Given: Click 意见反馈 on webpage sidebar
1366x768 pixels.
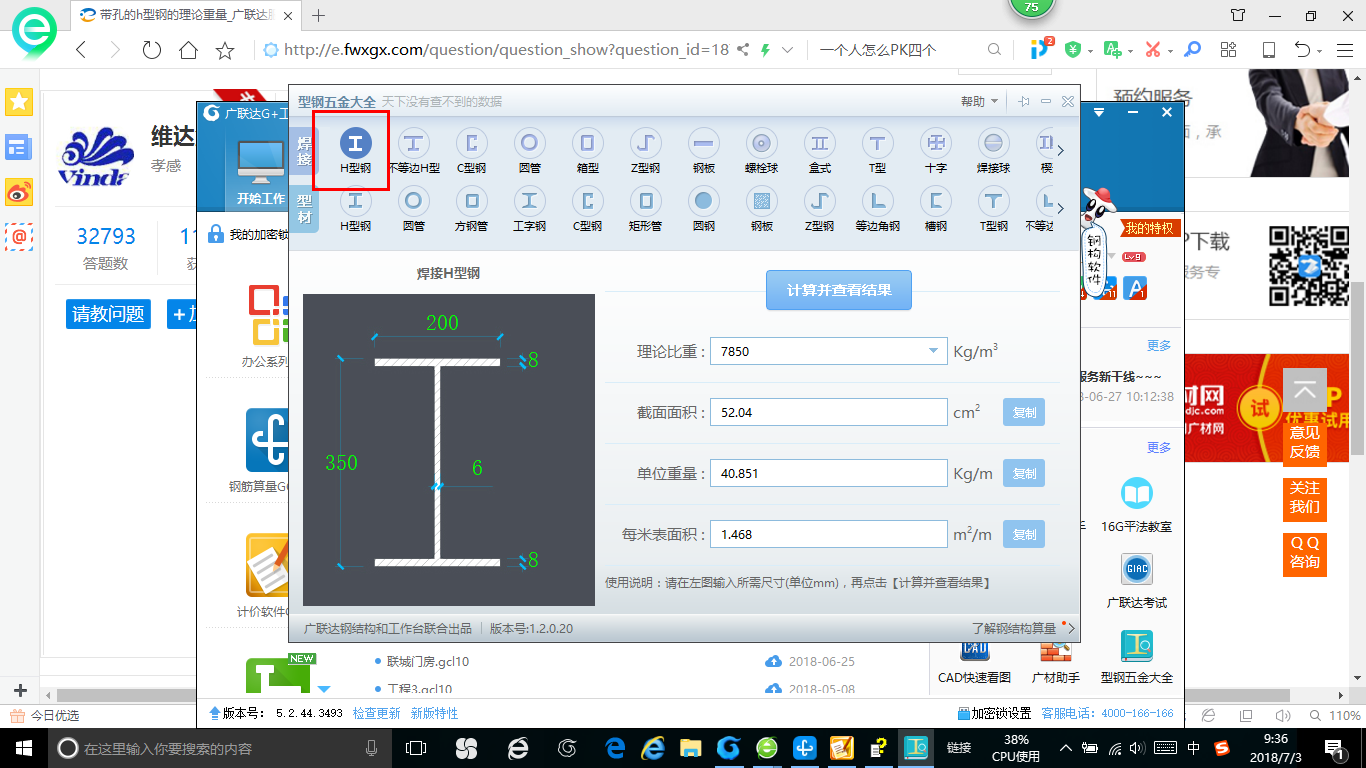Looking at the screenshot, I should pos(1304,442).
